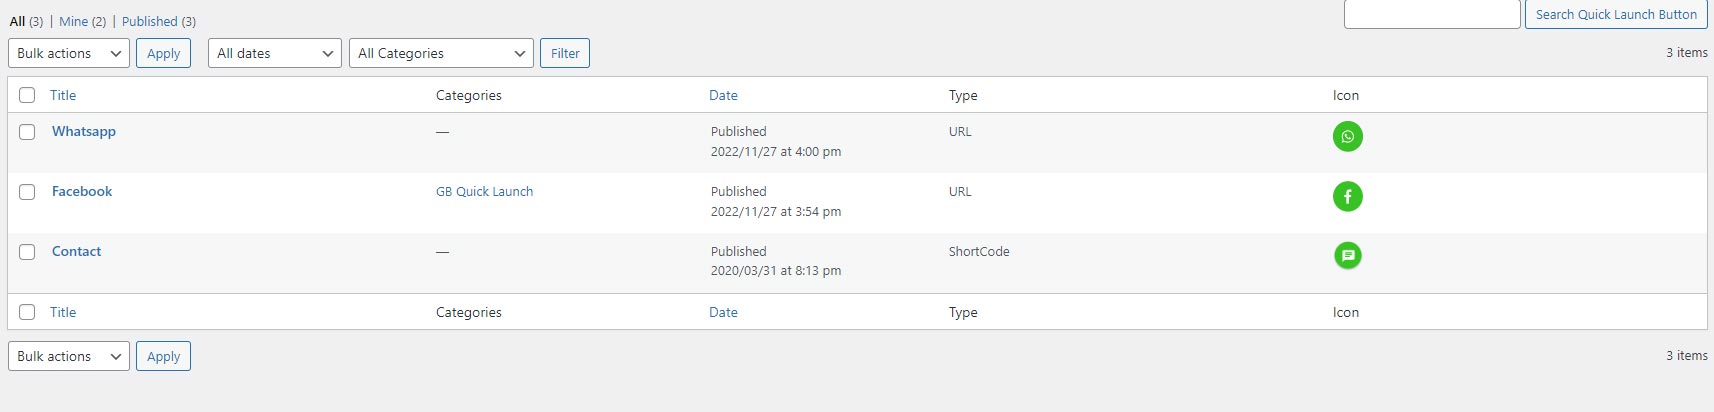
Task: Tick the checkbox for Whatsapp row
Action: [27, 132]
